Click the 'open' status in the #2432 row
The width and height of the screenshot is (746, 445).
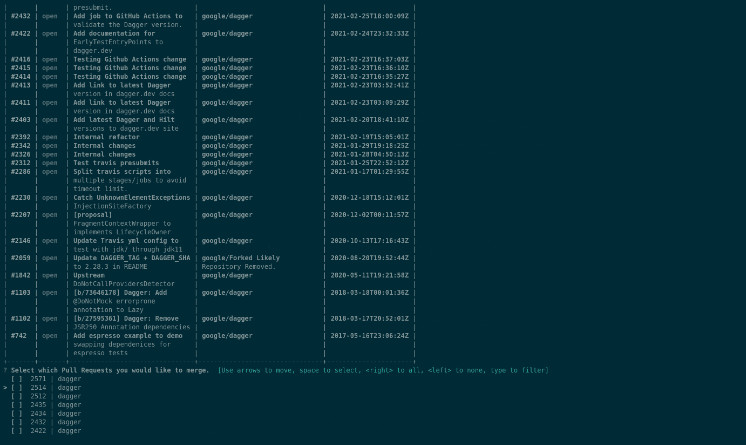(49, 16)
